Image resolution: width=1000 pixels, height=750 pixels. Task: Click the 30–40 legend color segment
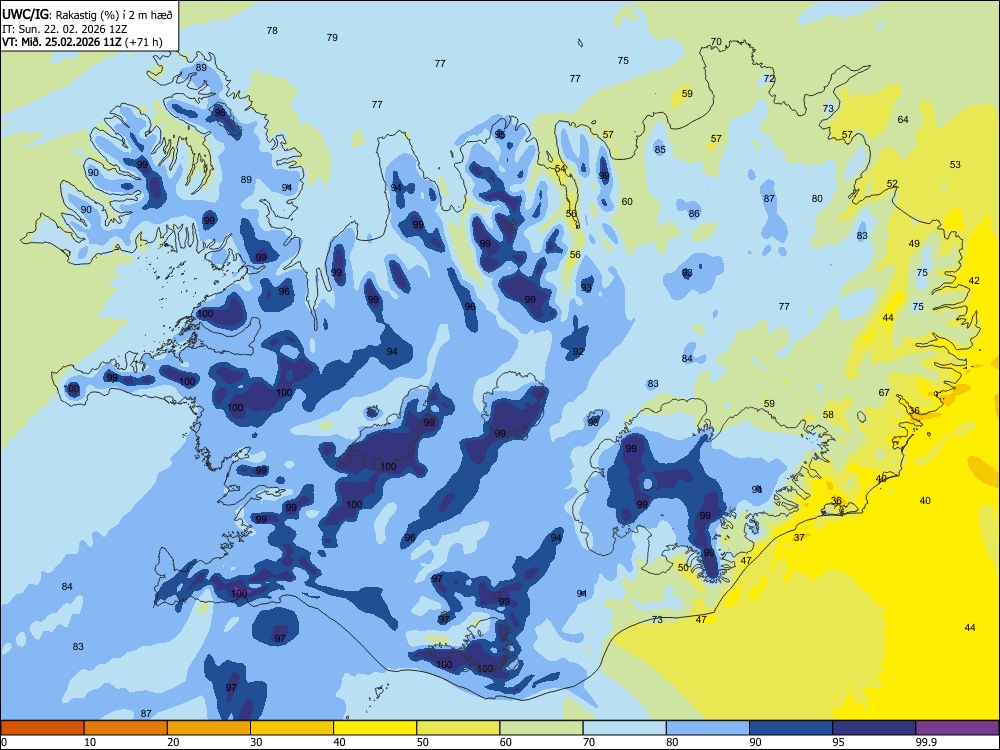pos(292,728)
